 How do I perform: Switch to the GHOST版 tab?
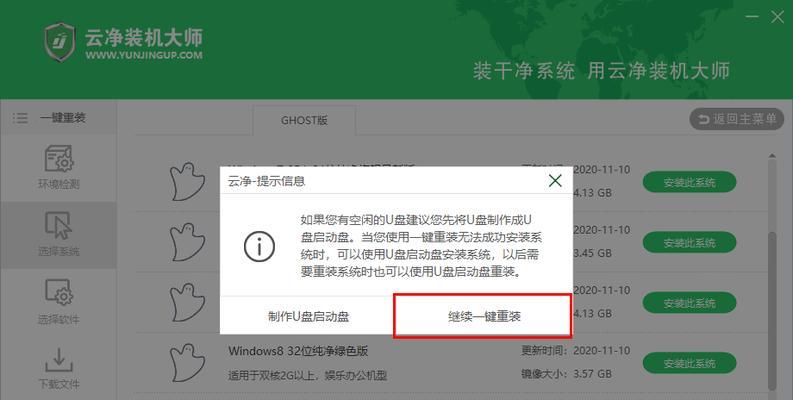[304, 120]
